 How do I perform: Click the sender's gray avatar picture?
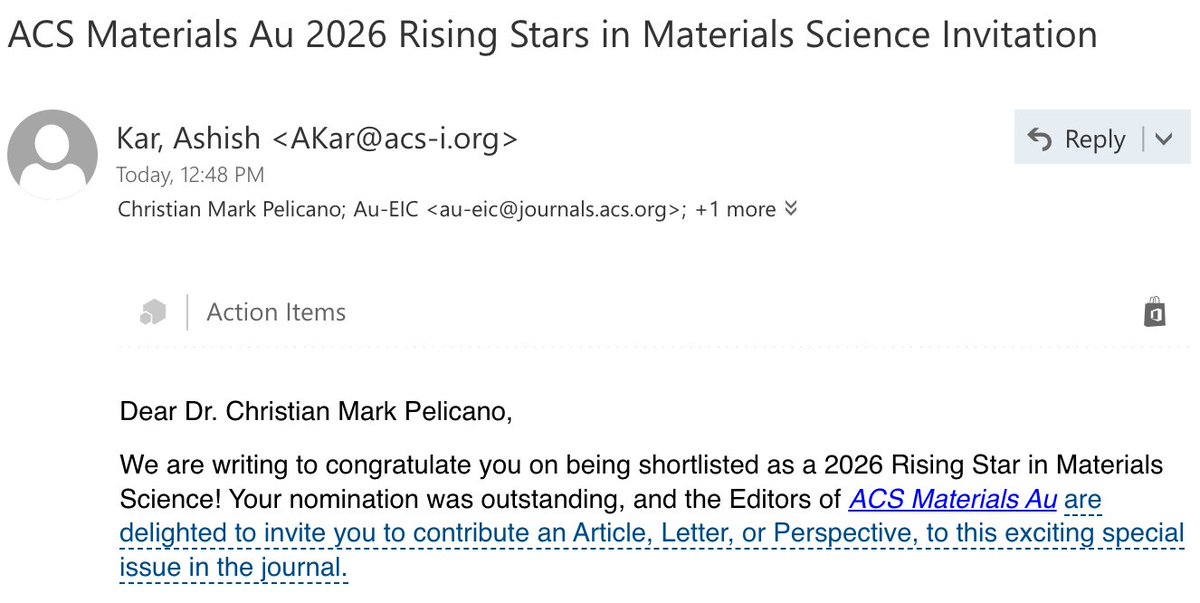coord(52,155)
